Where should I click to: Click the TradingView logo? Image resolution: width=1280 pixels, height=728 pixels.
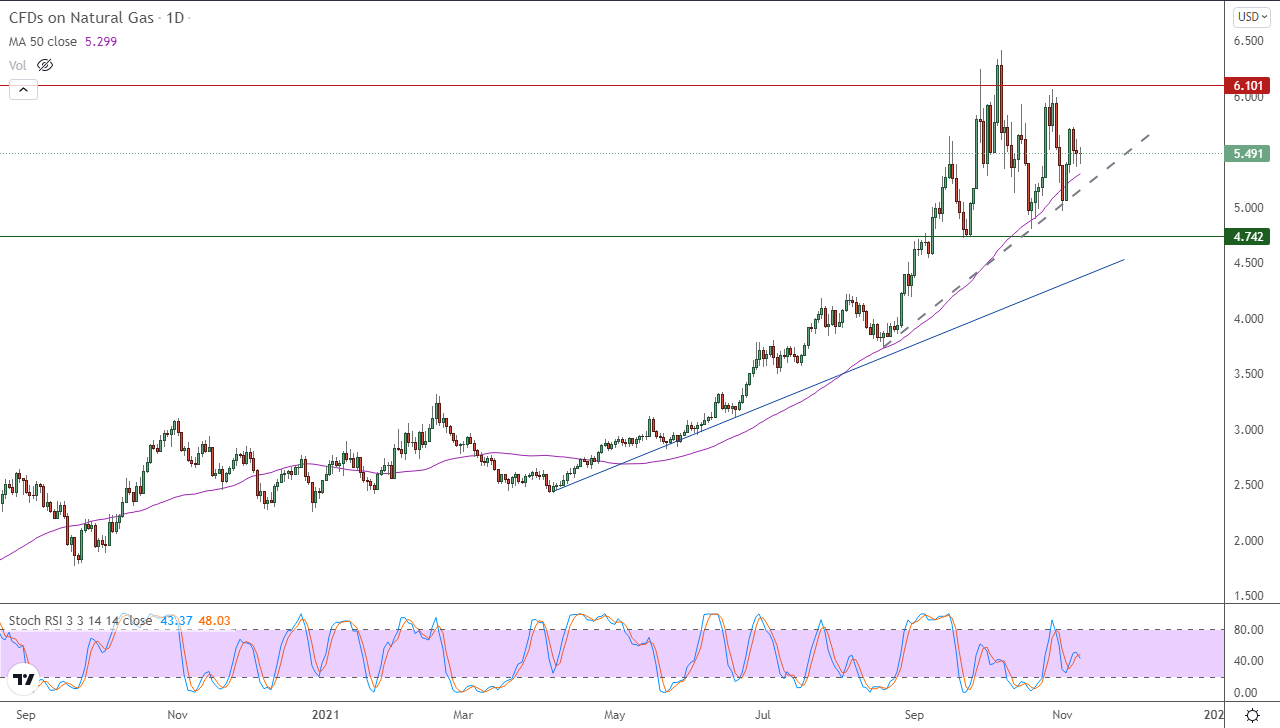tap(24, 680)
